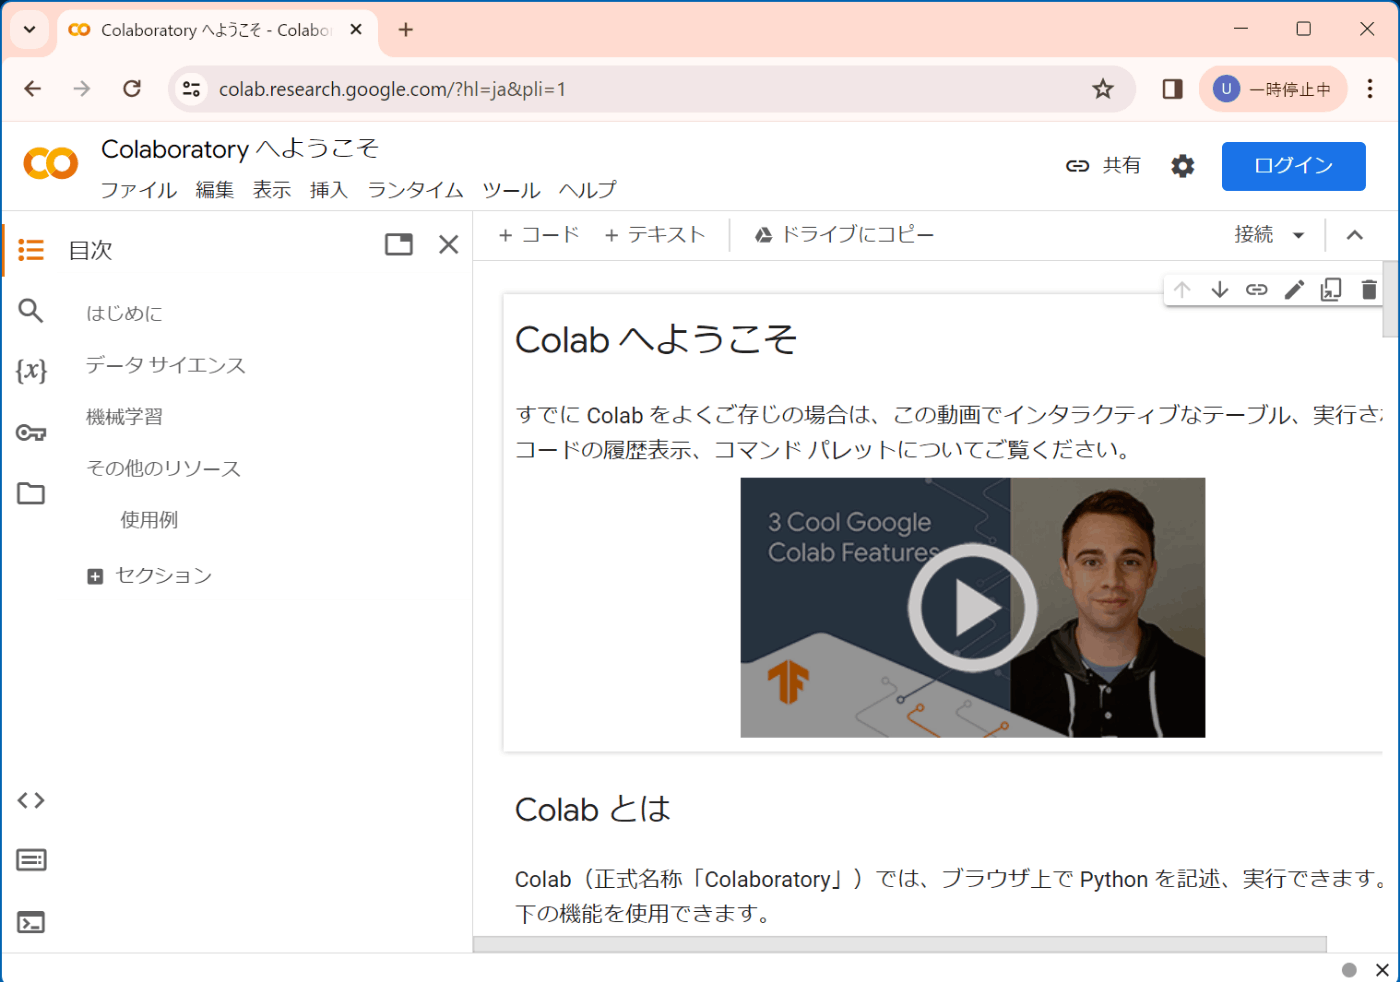Jump to 機械学習 section
Viewport: 1400px width, 982px height.
click(124, 417)
